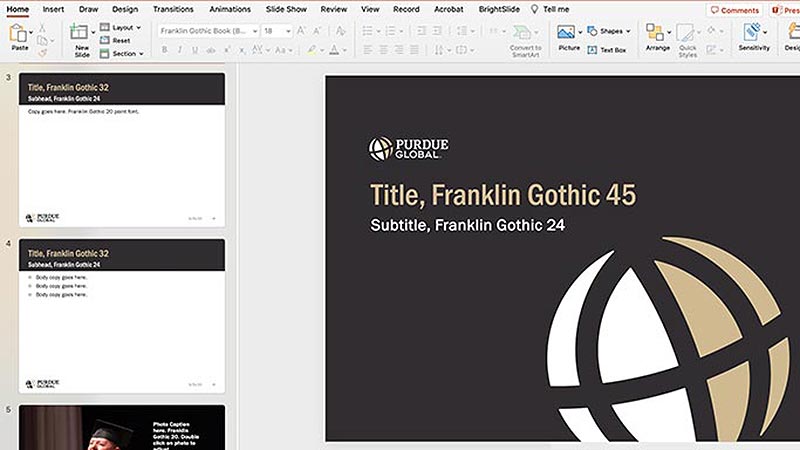Click the bullet list icon
The image size is (800, 450).
367,31
